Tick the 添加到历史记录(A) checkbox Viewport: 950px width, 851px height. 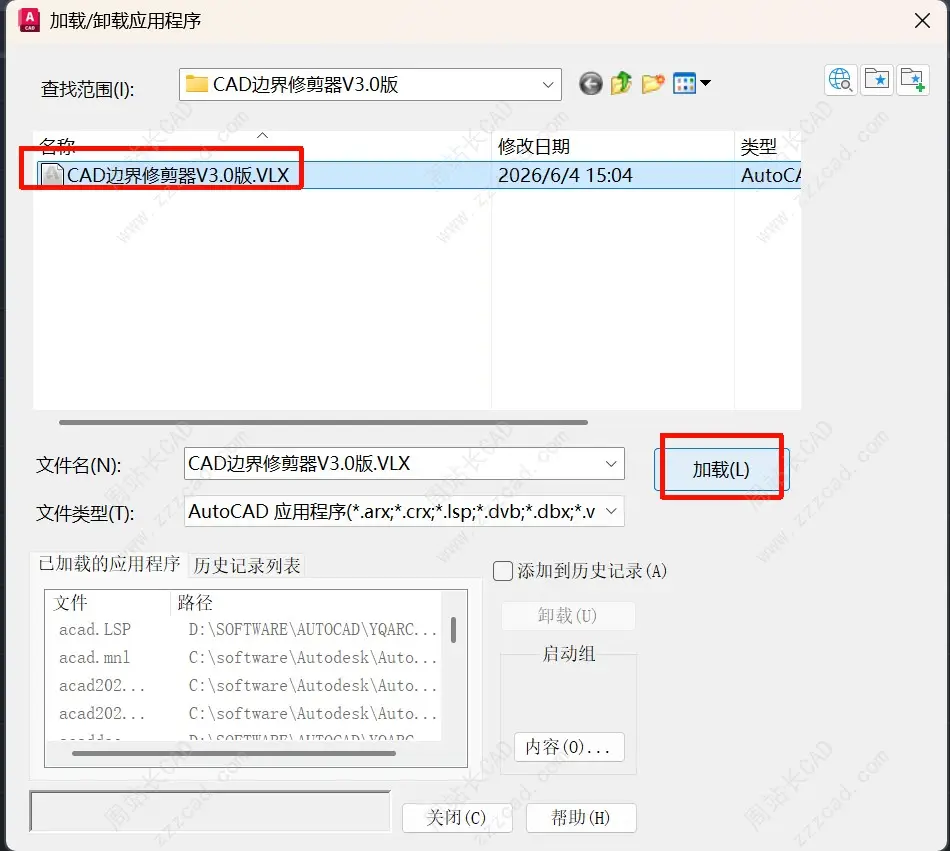coord(503,571)
